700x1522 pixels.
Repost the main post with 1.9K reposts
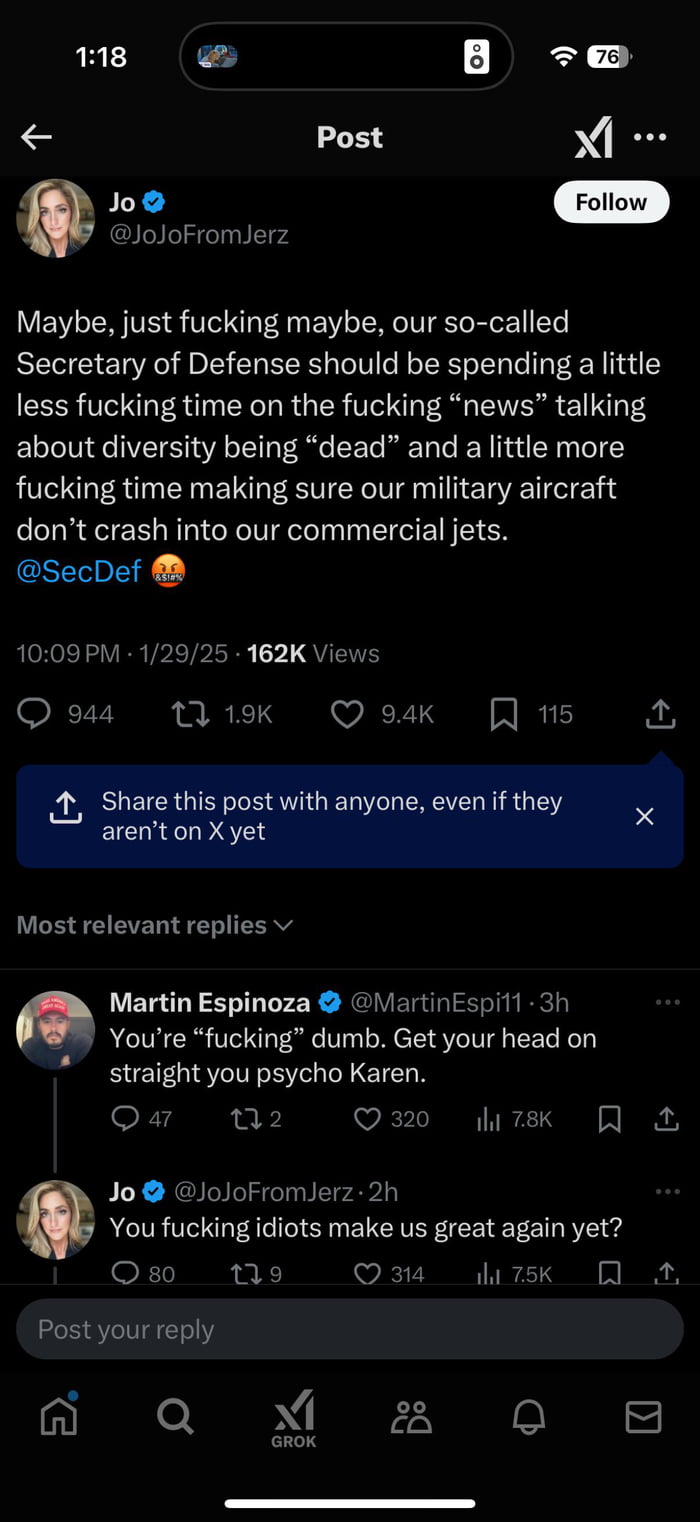click(x=190, y=714)
